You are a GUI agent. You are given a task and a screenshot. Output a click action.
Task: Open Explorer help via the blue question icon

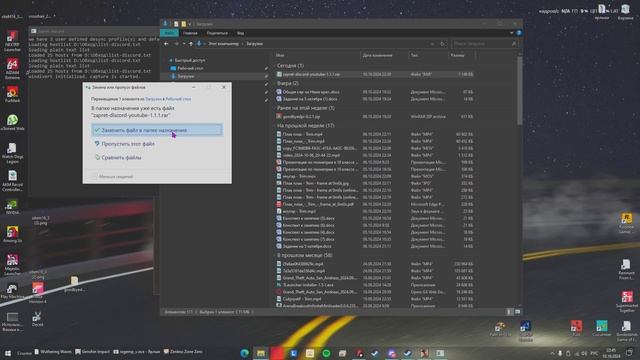click(x=519, y=33)
